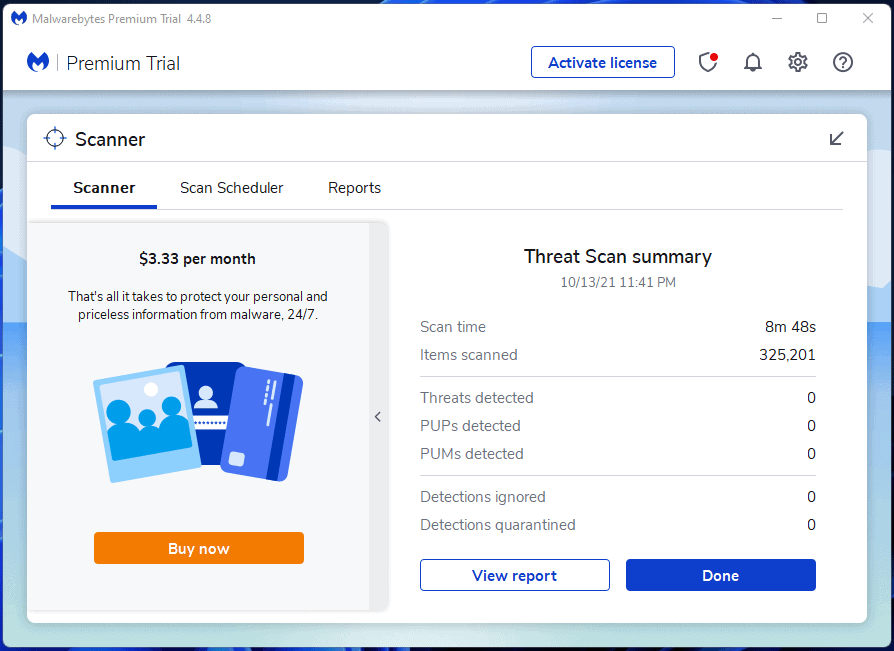Collapse the Scanner panel with diagonal arrow

tap(837, 138)
